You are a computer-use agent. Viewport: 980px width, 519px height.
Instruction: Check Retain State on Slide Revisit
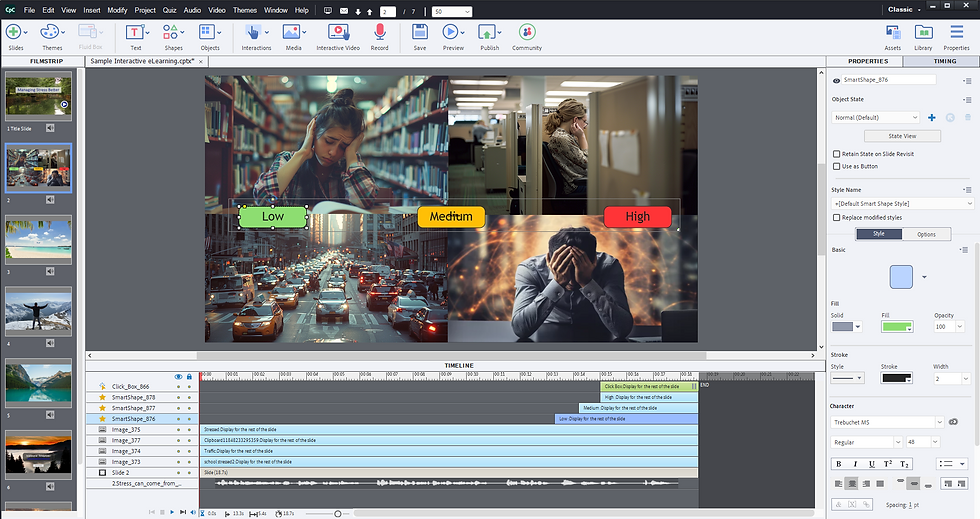coord(836,154)
